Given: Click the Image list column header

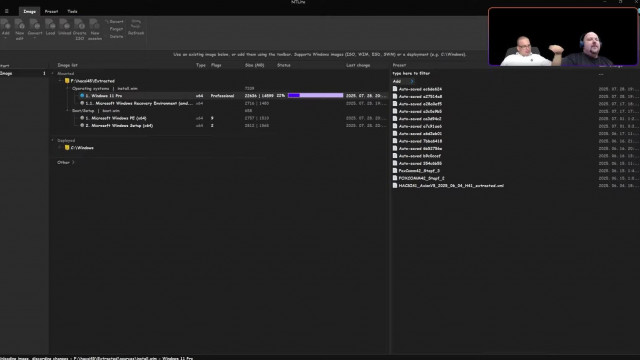Looking at the screenshot, I should point(67,65).
